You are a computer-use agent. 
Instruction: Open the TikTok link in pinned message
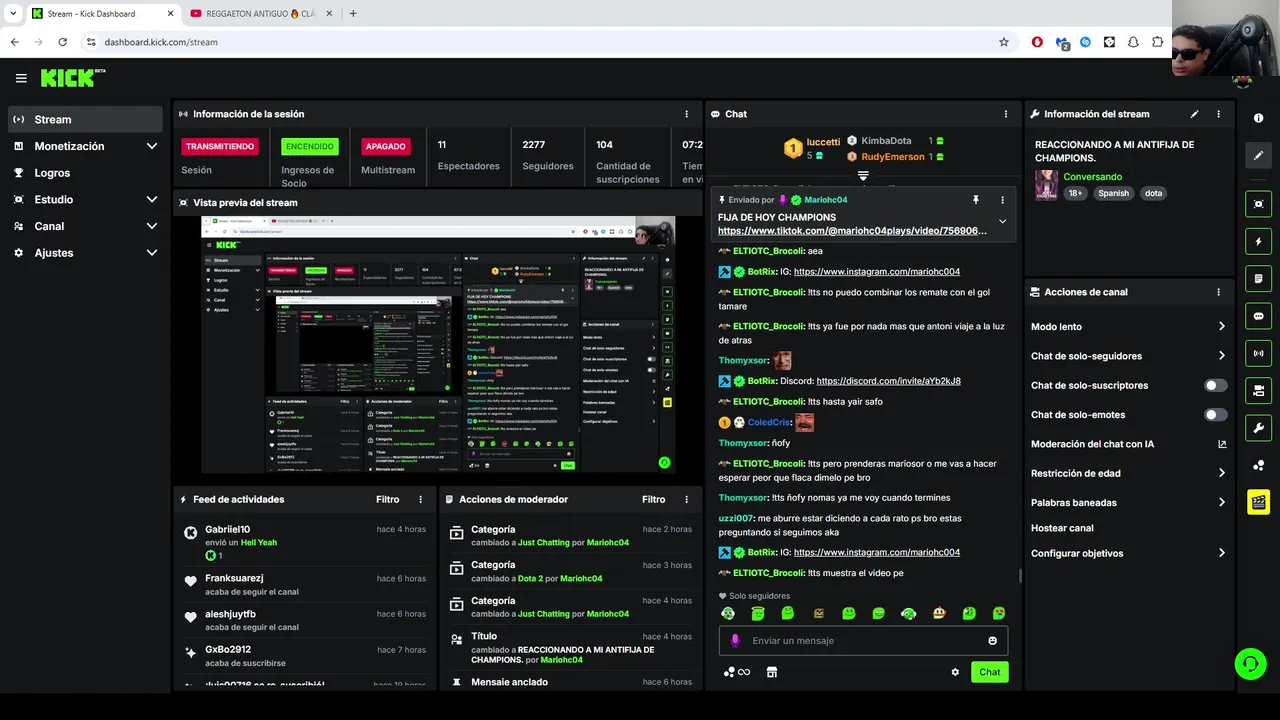(852, 231)
